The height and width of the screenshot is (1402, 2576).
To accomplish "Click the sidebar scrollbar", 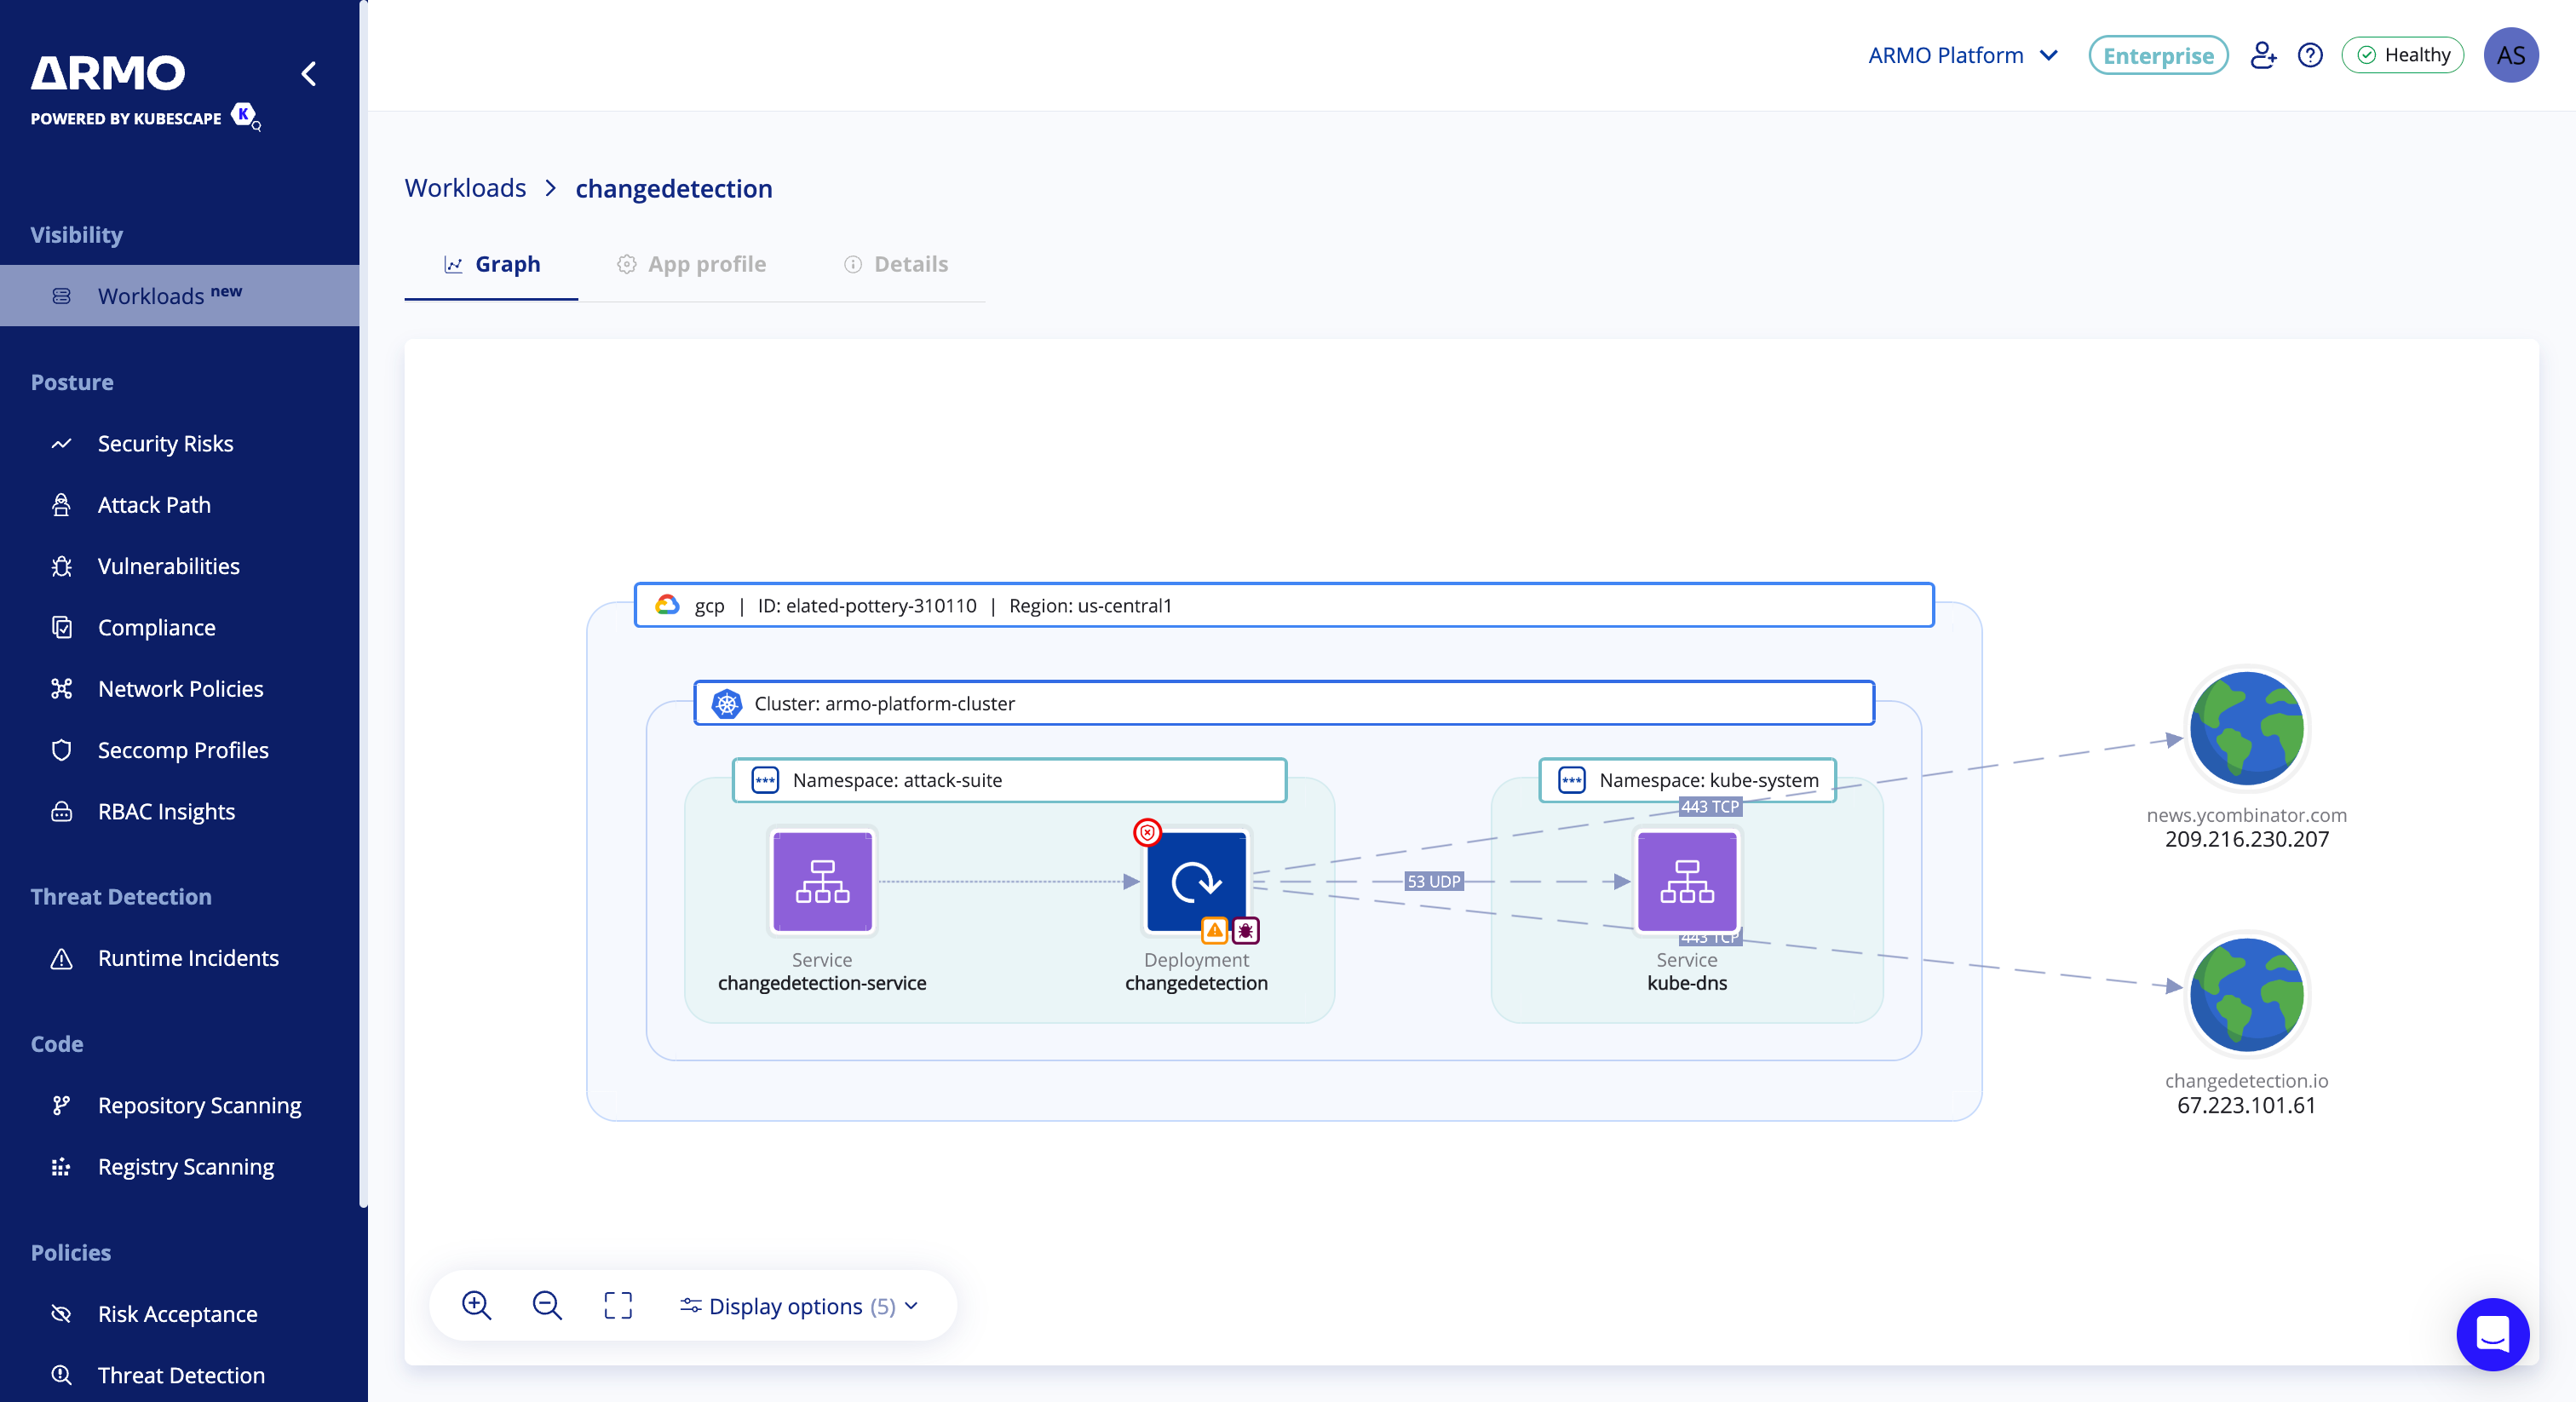I will 364,604.
